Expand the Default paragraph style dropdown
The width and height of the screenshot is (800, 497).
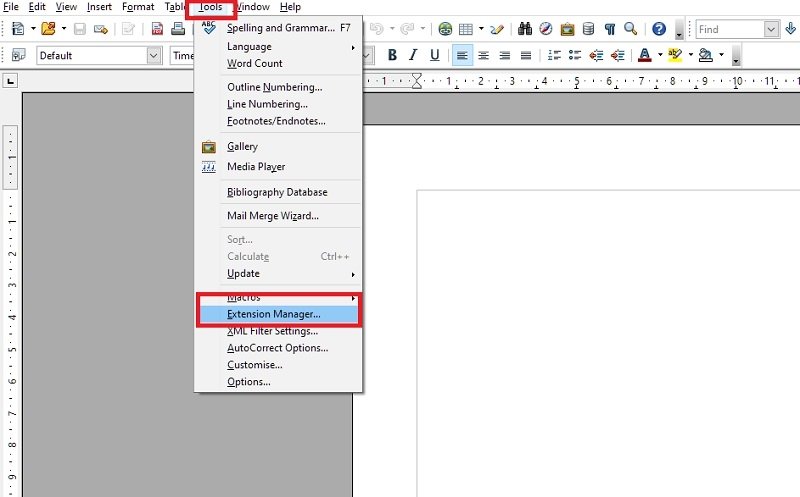[x=154, y=55]
